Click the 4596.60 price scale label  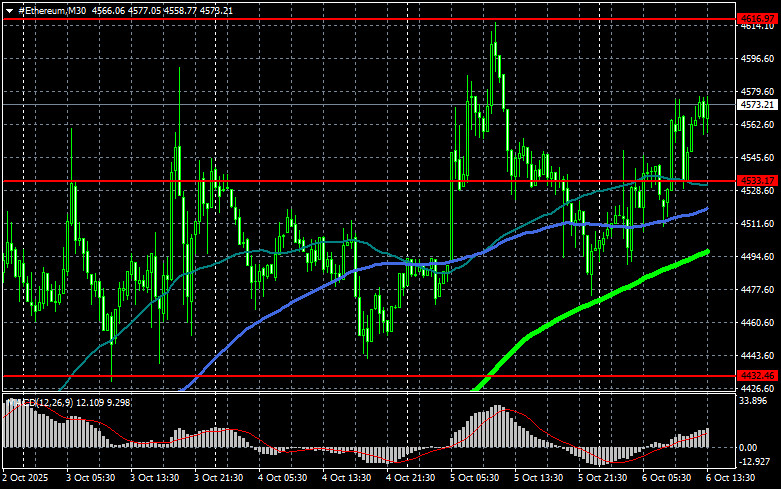pos(757,59)
